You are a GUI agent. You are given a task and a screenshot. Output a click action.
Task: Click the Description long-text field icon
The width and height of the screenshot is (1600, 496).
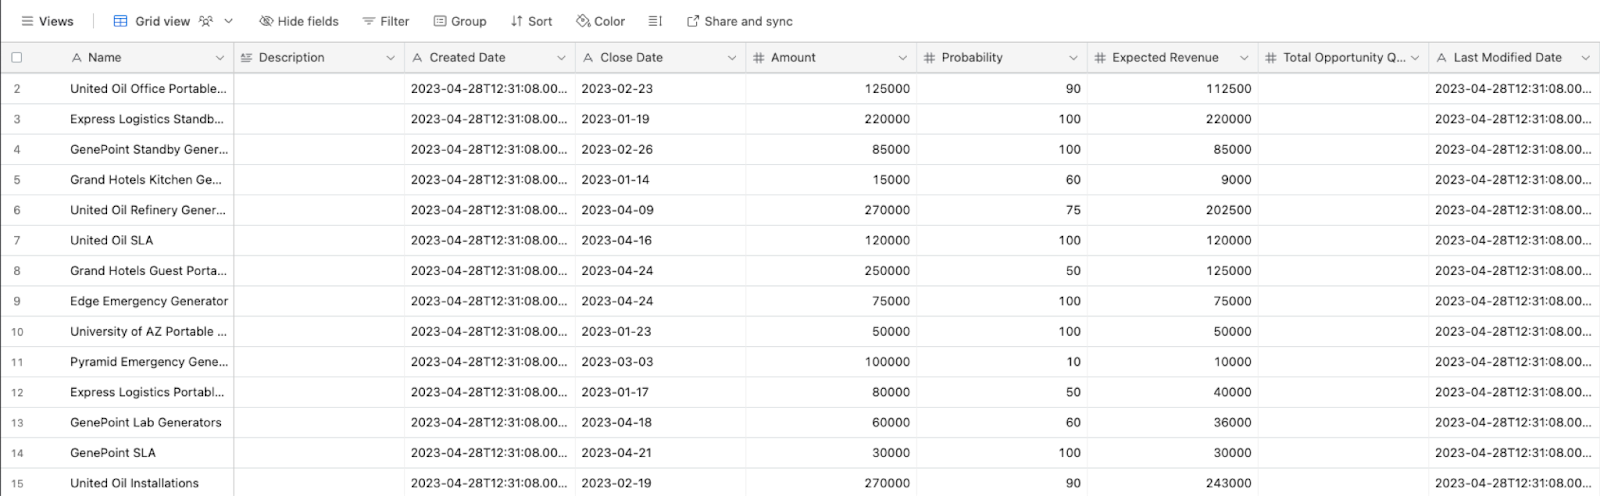247,58
